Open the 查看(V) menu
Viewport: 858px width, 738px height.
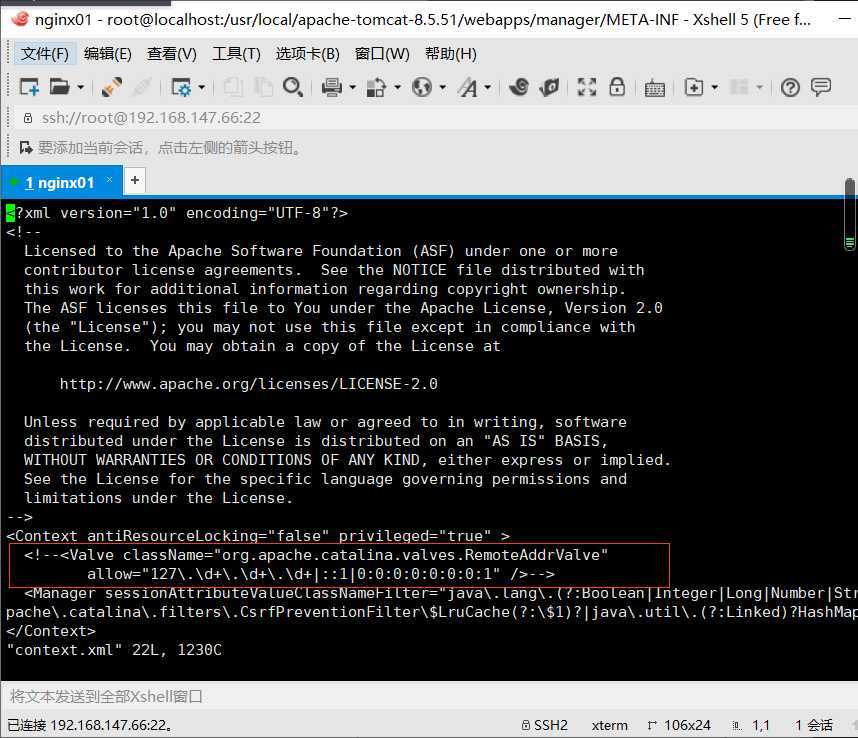click(172, 54)
